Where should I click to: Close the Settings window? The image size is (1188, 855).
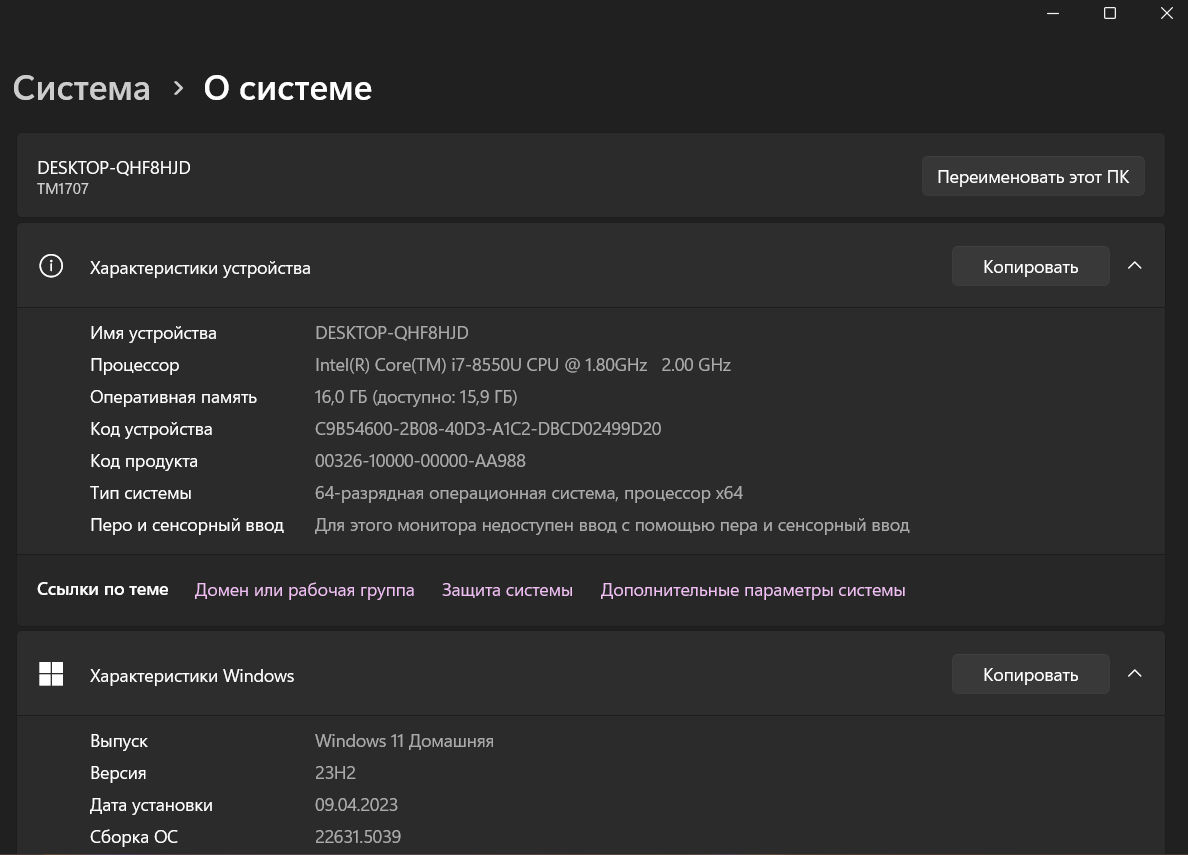[x=1167, y=13]
